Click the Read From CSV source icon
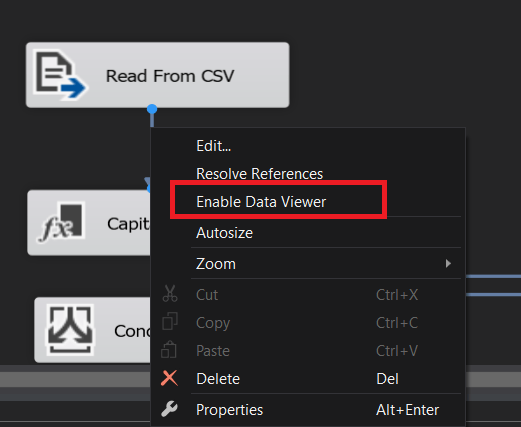 [60, 74]
